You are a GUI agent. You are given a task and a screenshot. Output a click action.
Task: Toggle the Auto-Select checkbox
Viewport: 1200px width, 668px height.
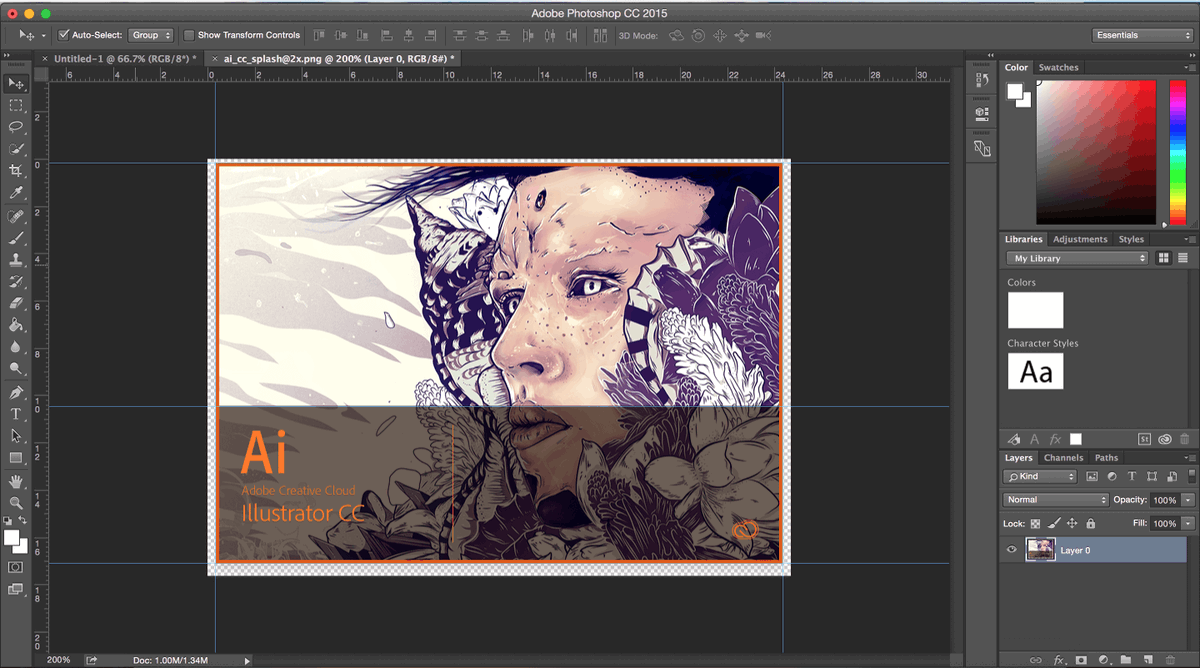tap(64, 35)
